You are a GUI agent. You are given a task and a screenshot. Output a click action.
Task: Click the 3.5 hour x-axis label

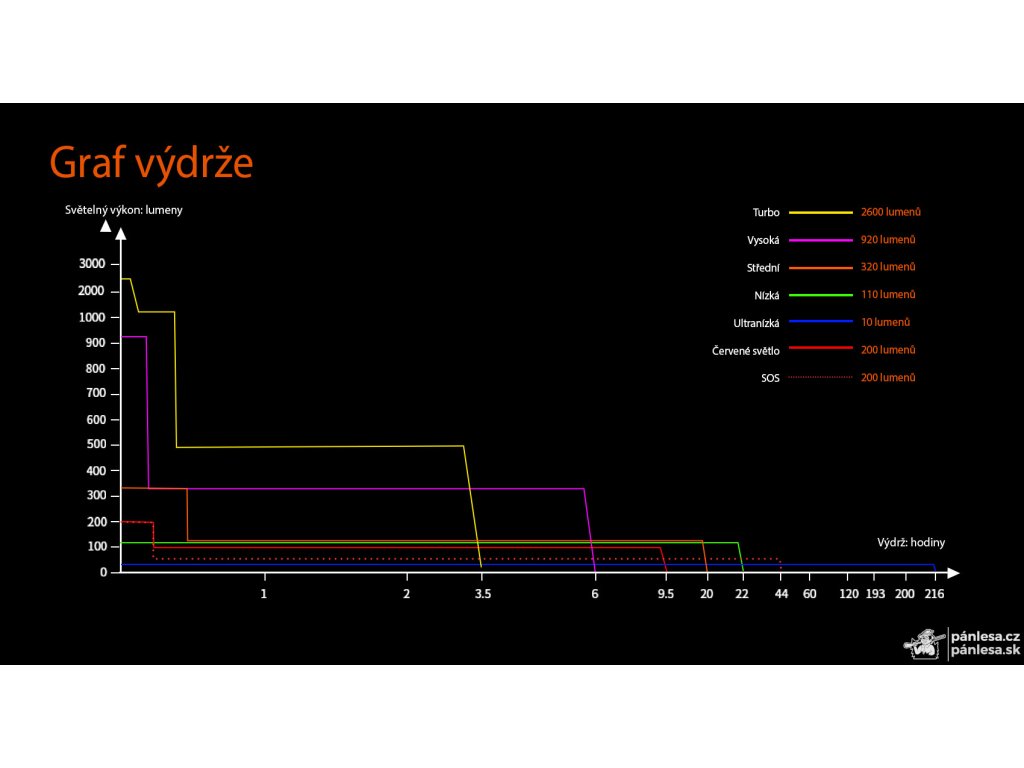click(x=483, y=594)
